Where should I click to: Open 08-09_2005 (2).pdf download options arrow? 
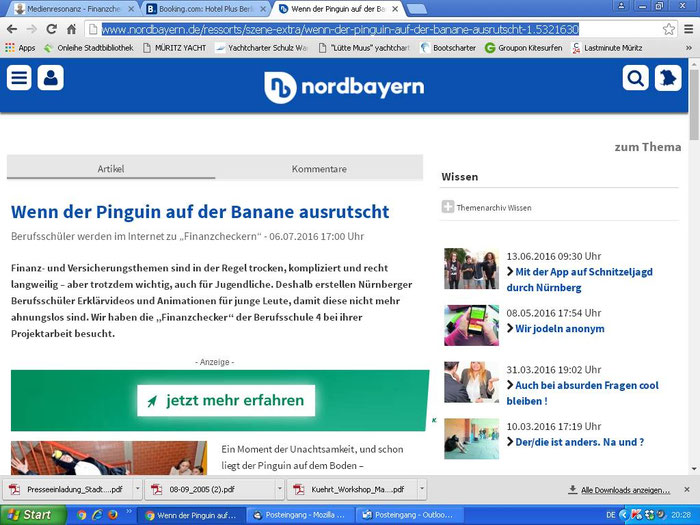point(279,489)
